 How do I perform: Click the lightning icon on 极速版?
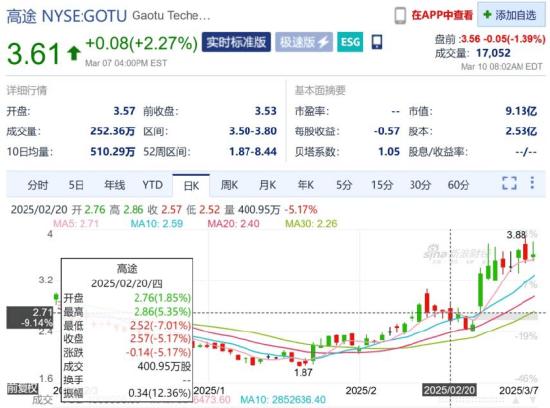click(x=323, y=42)
